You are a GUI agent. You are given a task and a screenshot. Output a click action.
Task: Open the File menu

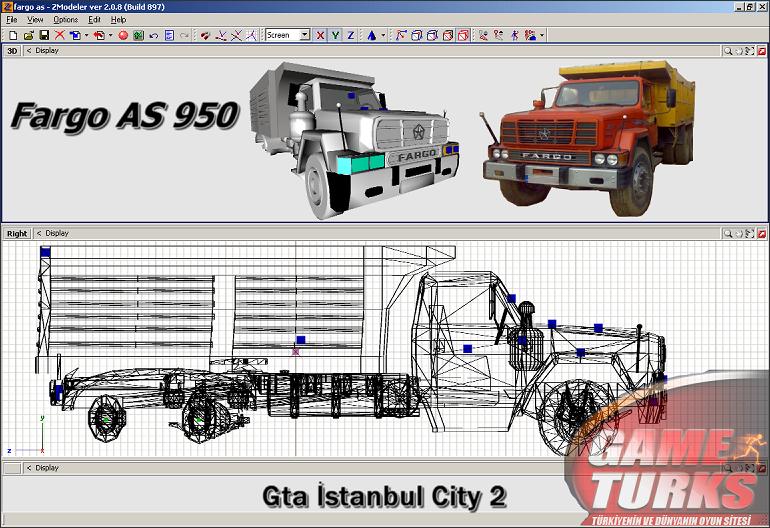click(12, 20)
